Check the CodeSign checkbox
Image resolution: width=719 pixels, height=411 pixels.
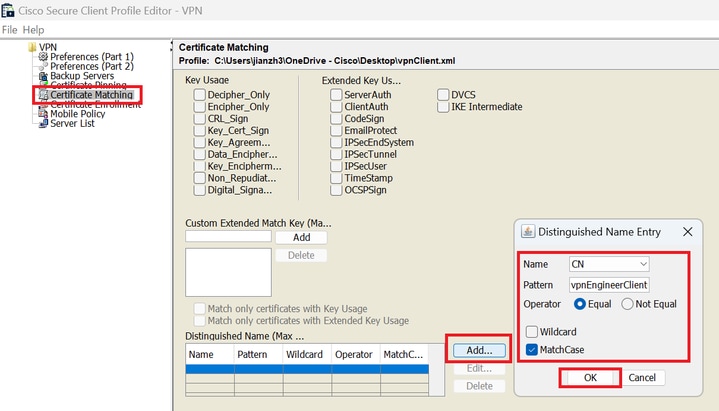[x=336, y=119]
